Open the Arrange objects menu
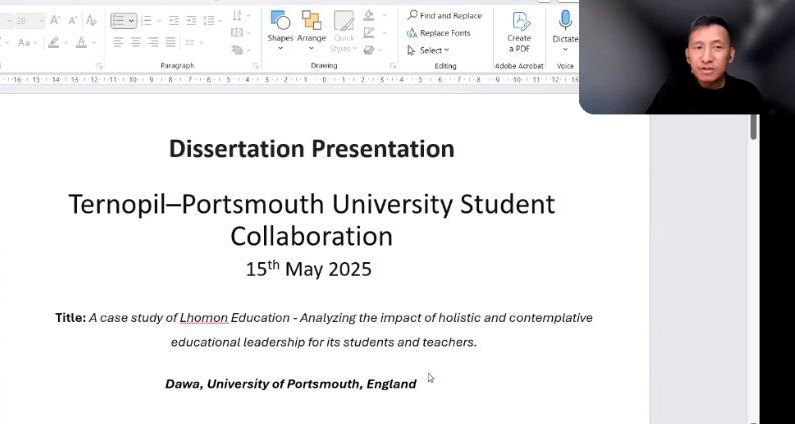Viewport: 795px width, 424px height. pyautogui.click(x=311, y=28)
